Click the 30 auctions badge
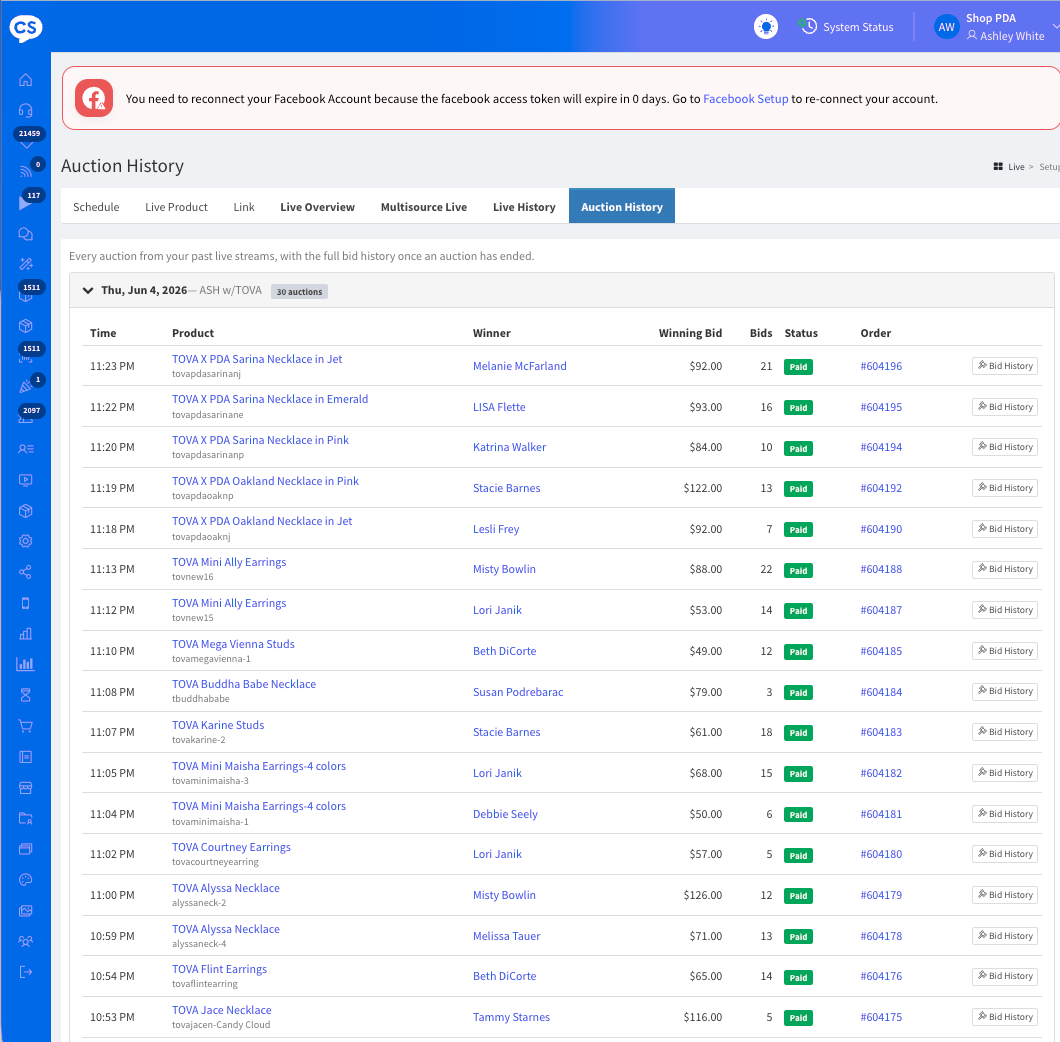This screenshot has width=1060, height=1042. (x=299, y=291)
